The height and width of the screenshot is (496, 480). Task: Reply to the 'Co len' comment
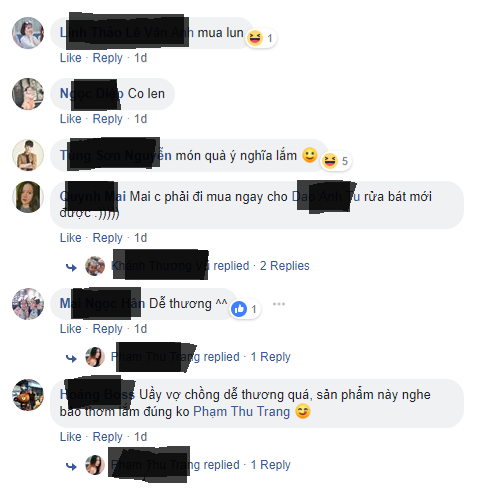pyautogui.click(x=108, y=119)
